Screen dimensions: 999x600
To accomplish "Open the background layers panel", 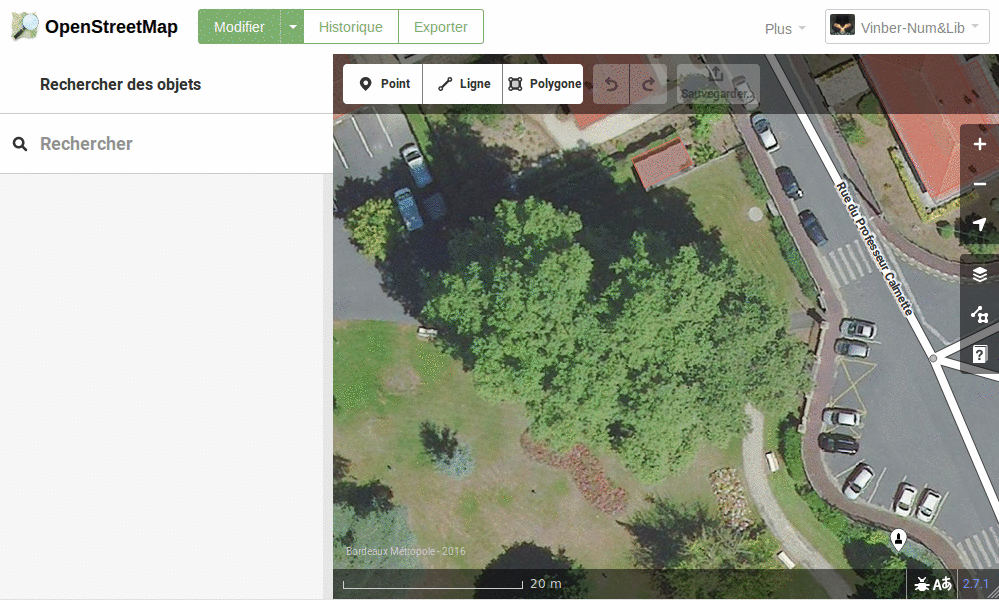I will pyautogui.click(x=980, y=275).
